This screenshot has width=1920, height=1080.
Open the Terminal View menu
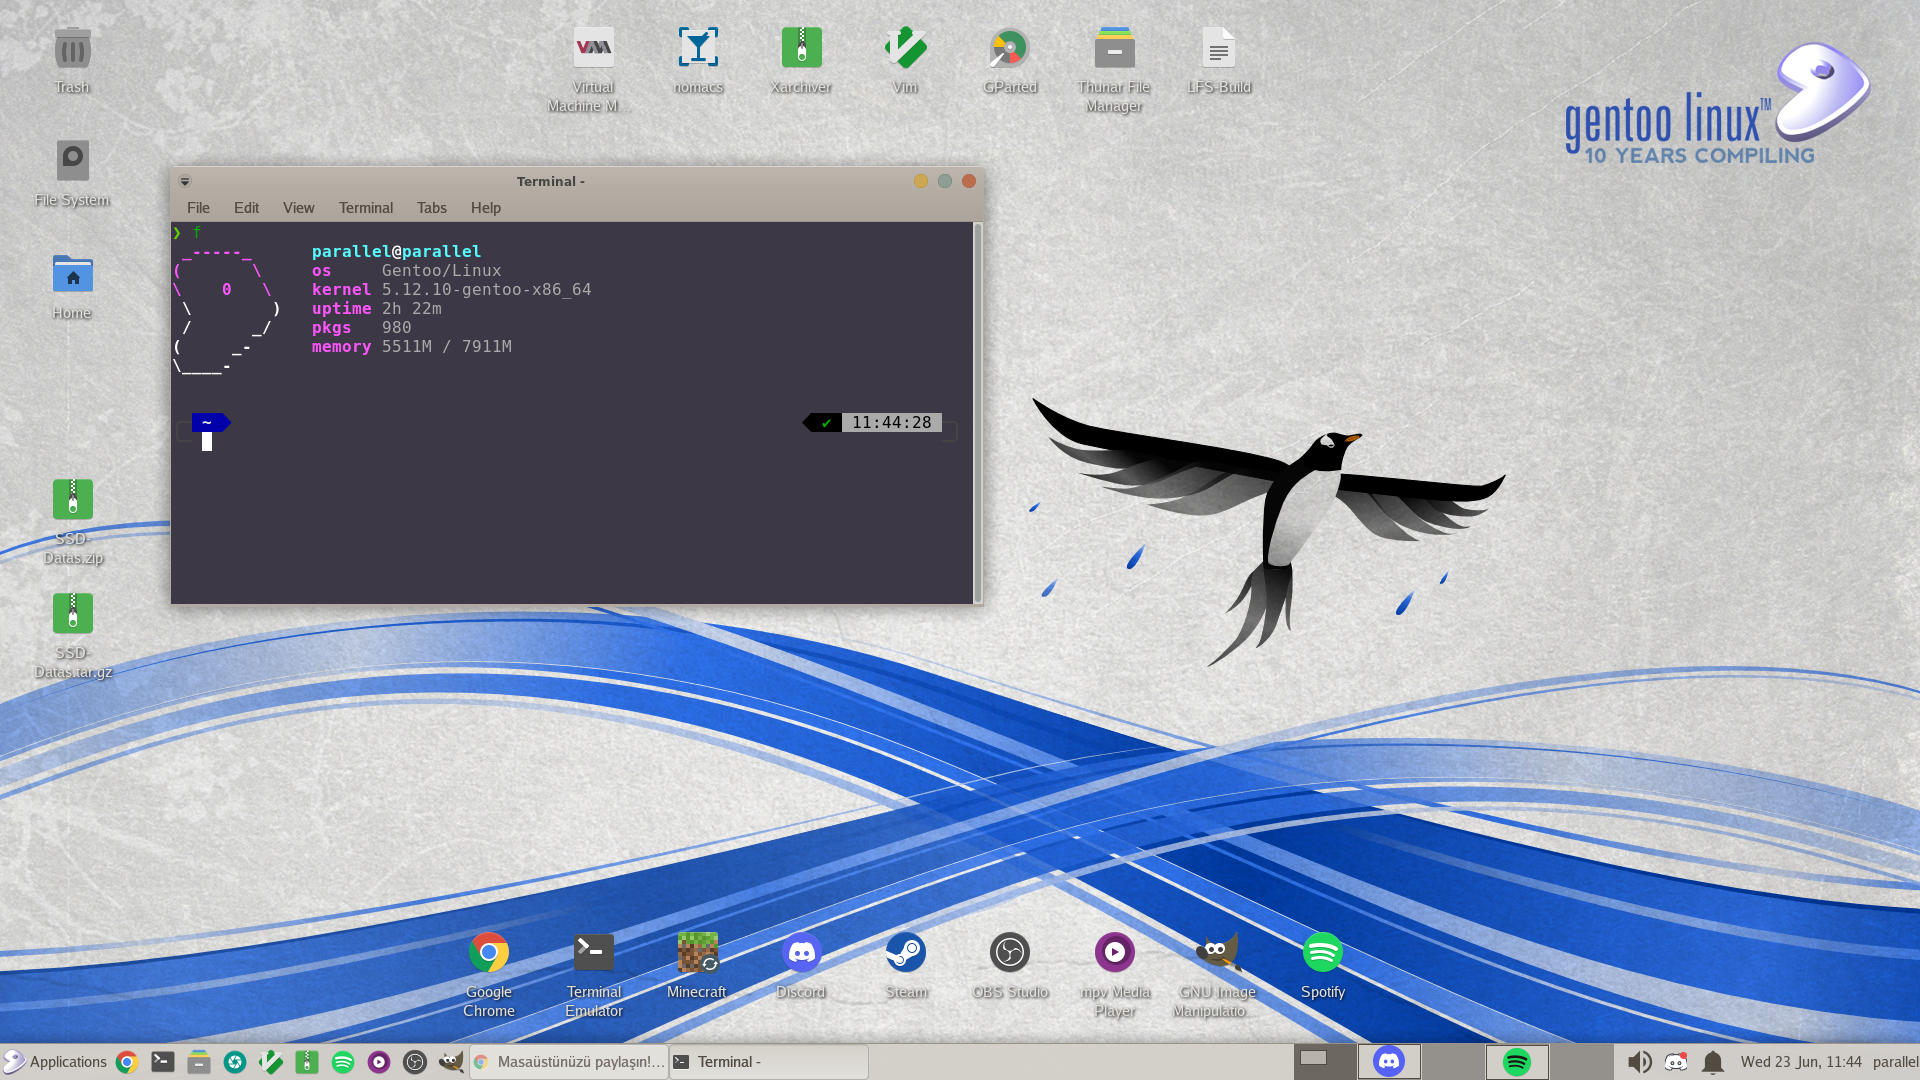tap(298, 208)
